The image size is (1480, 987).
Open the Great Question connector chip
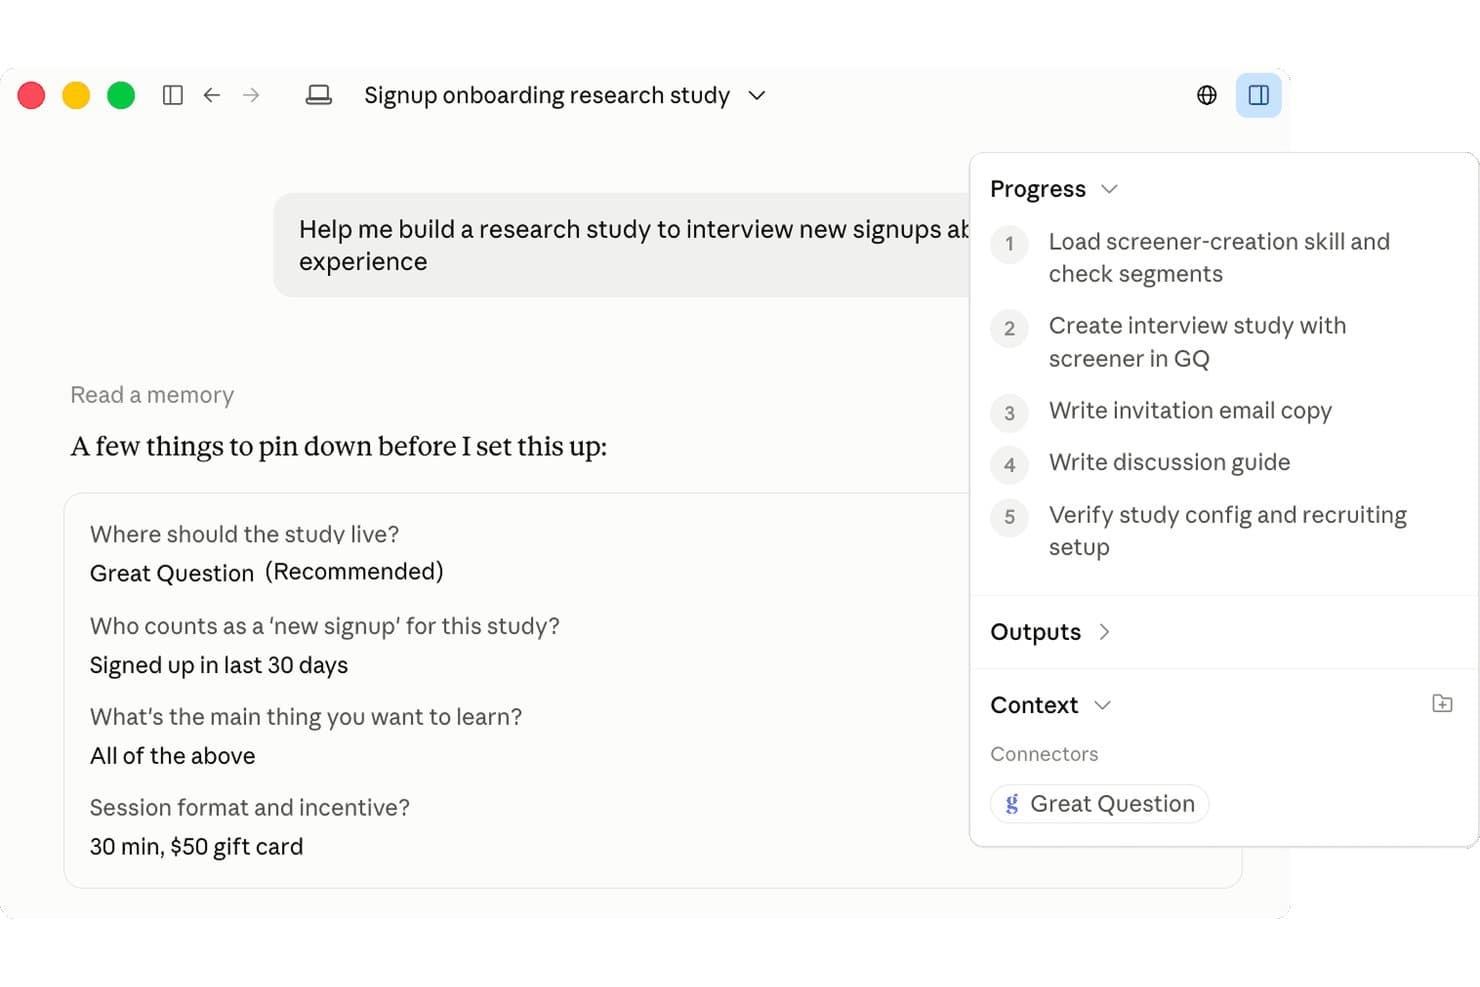point(1099,804)
